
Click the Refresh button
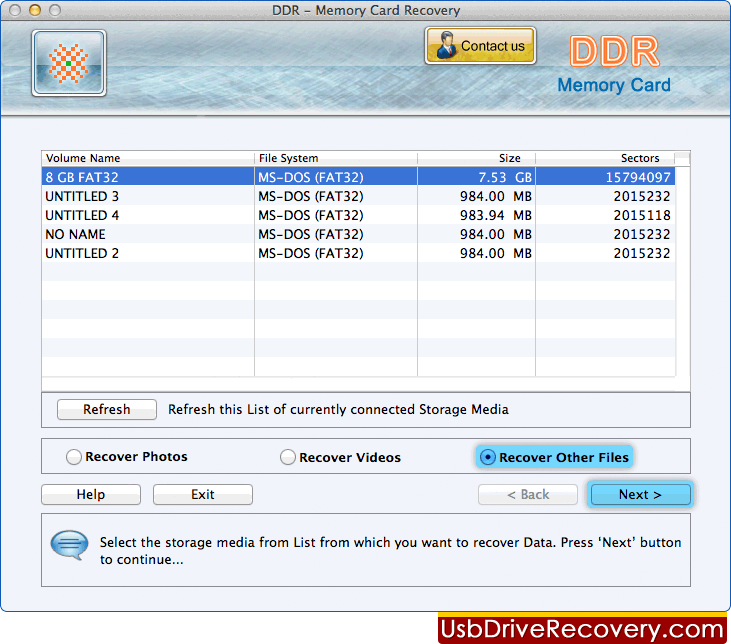coord(107,409)
